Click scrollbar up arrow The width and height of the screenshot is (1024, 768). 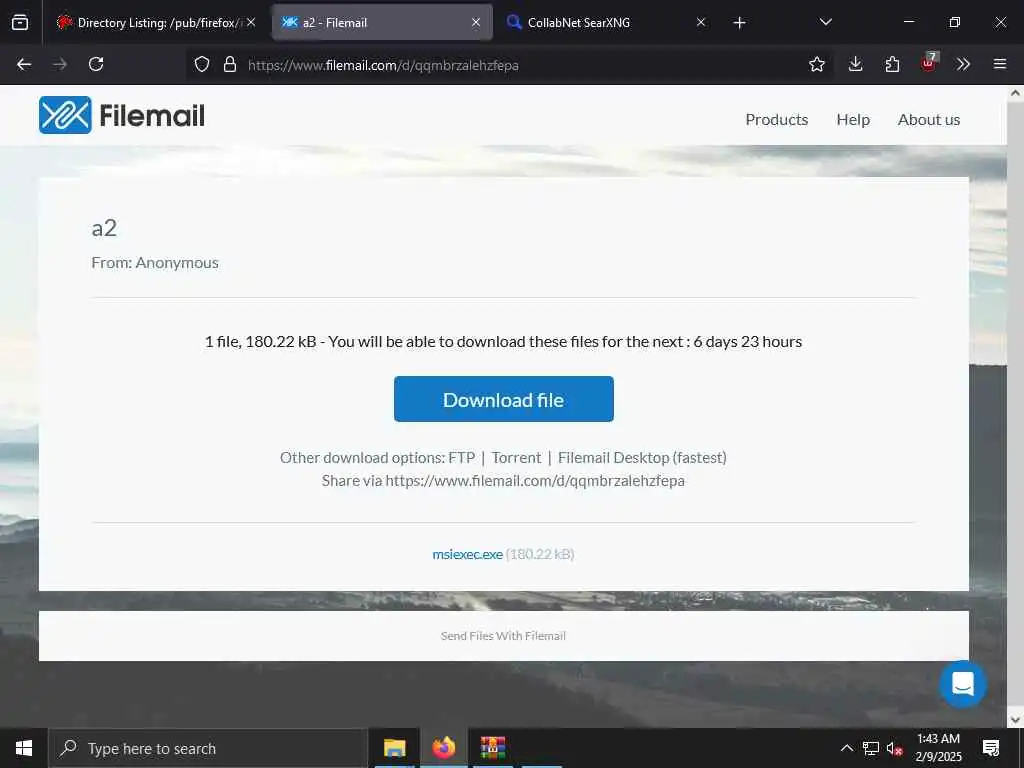tap(1015, 93)
